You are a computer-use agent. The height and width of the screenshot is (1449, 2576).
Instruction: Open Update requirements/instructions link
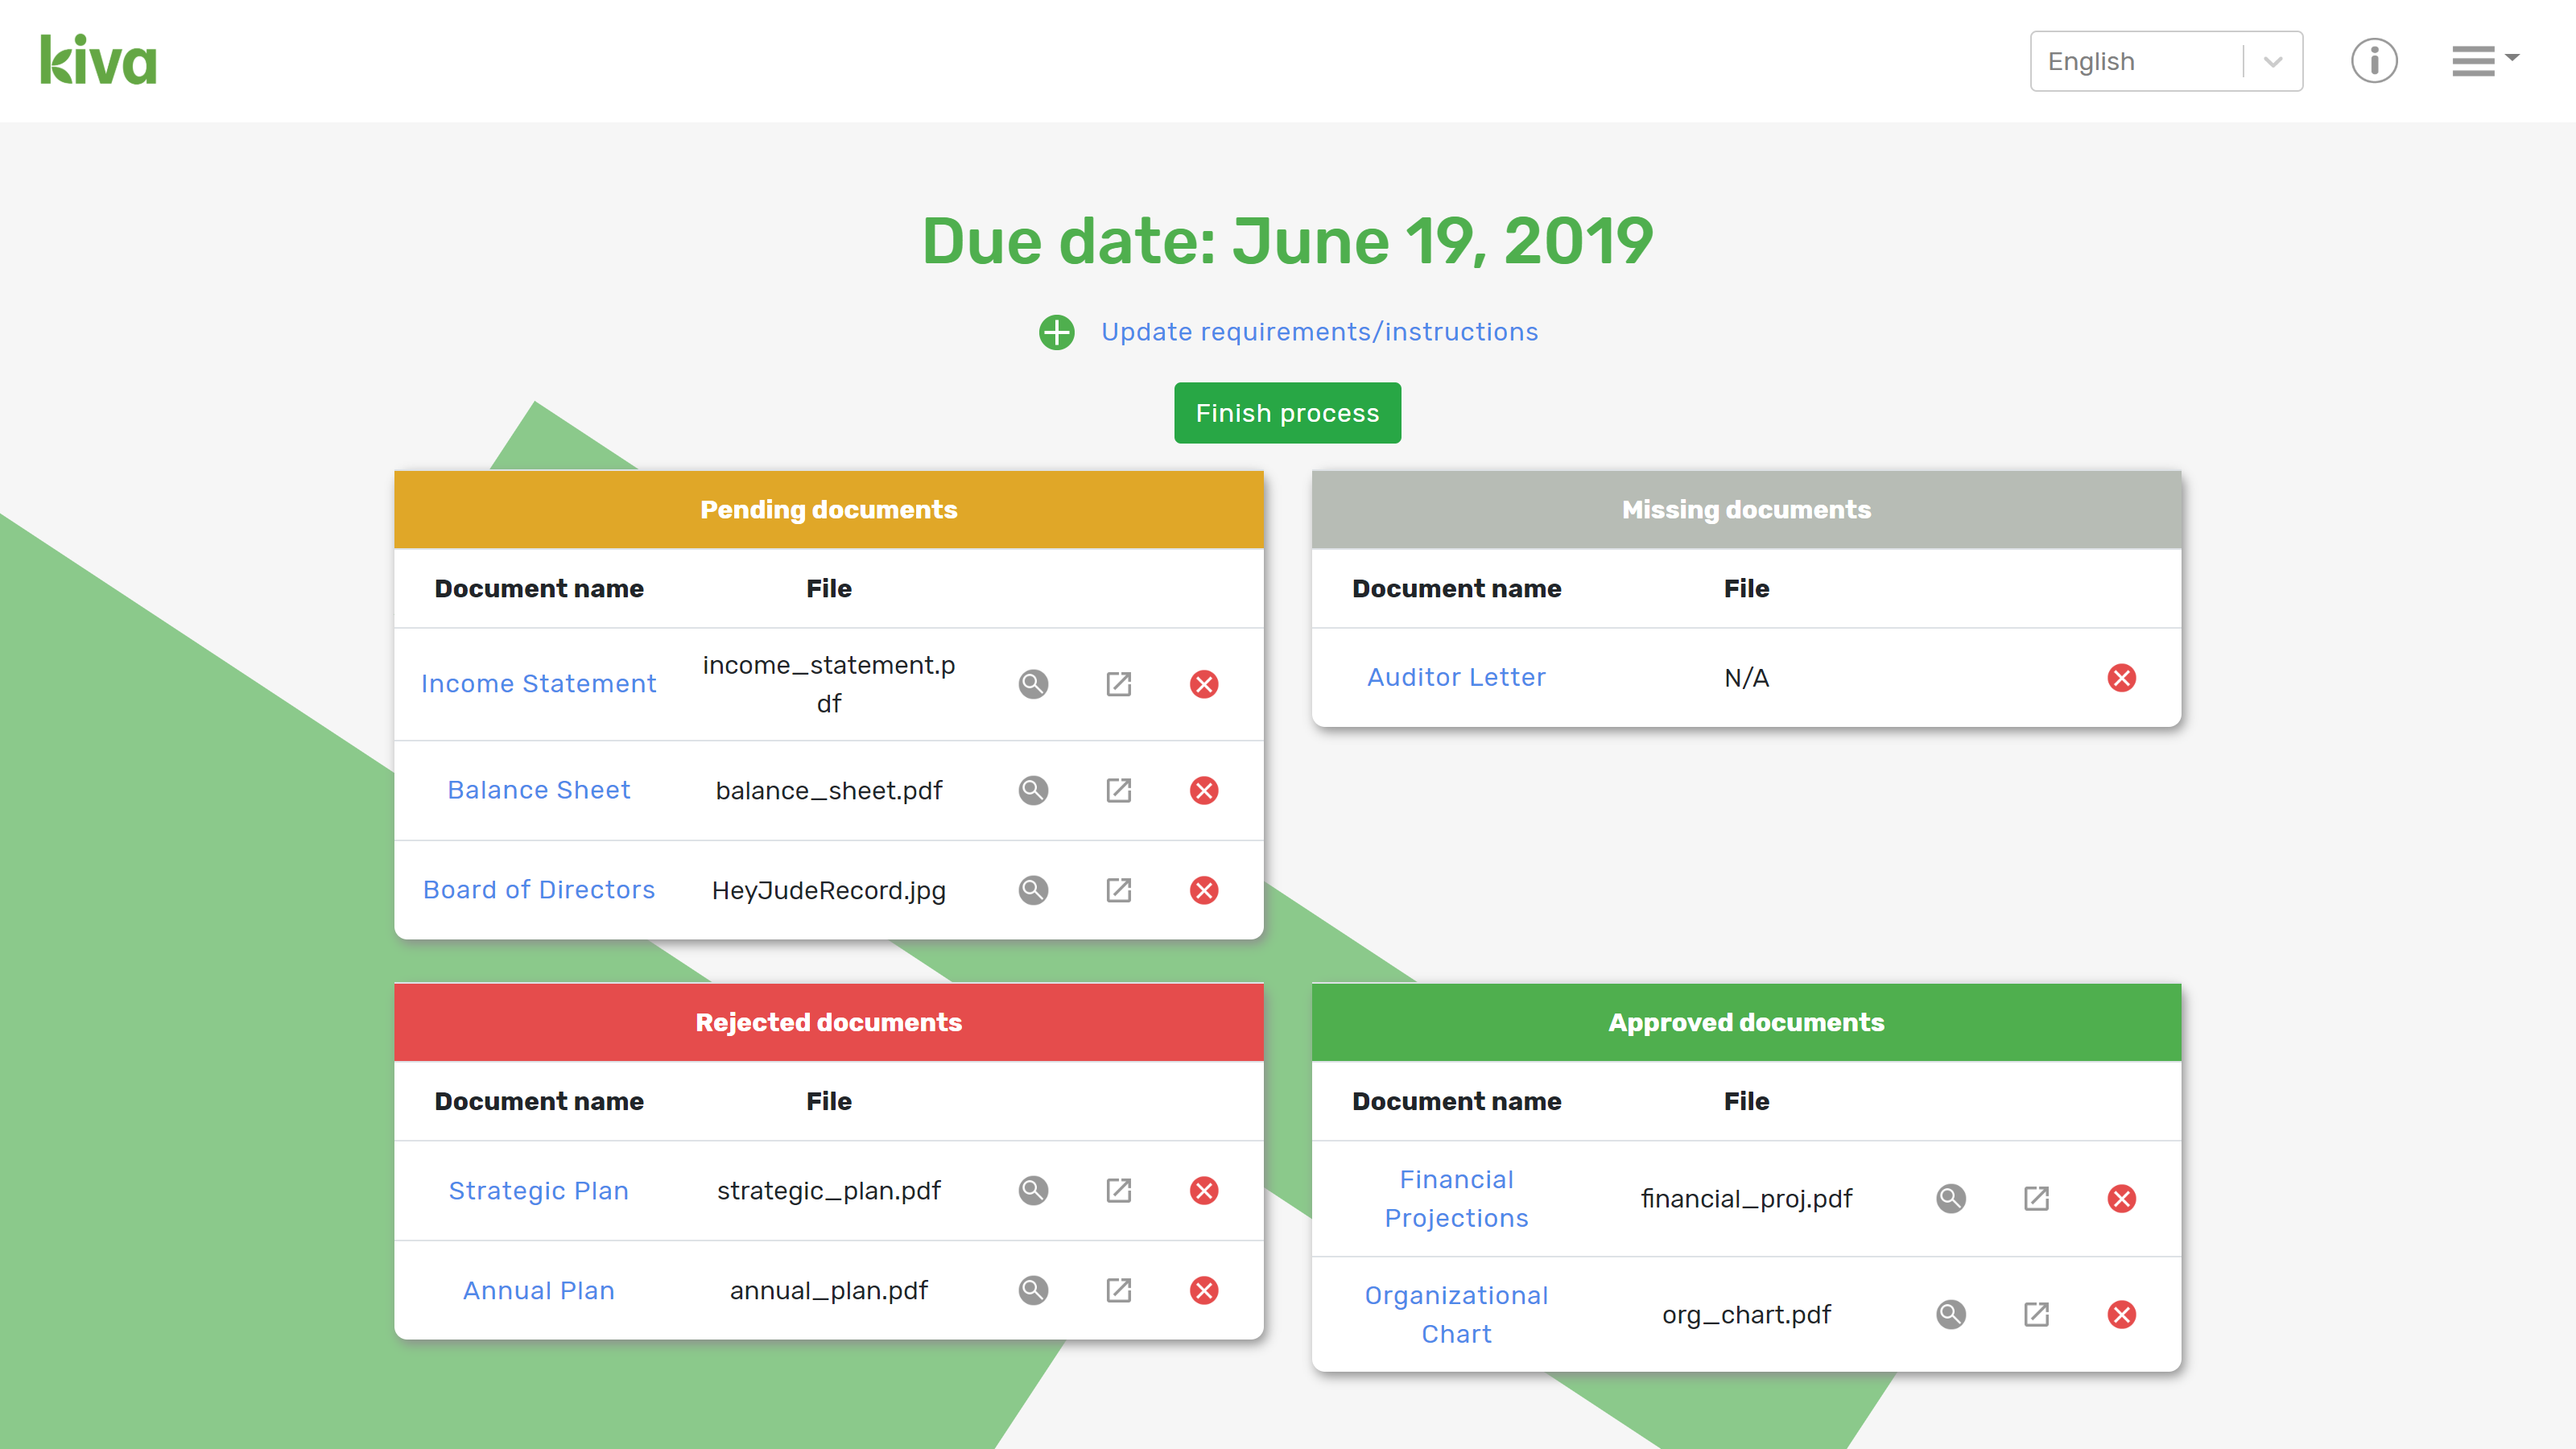1319,332
